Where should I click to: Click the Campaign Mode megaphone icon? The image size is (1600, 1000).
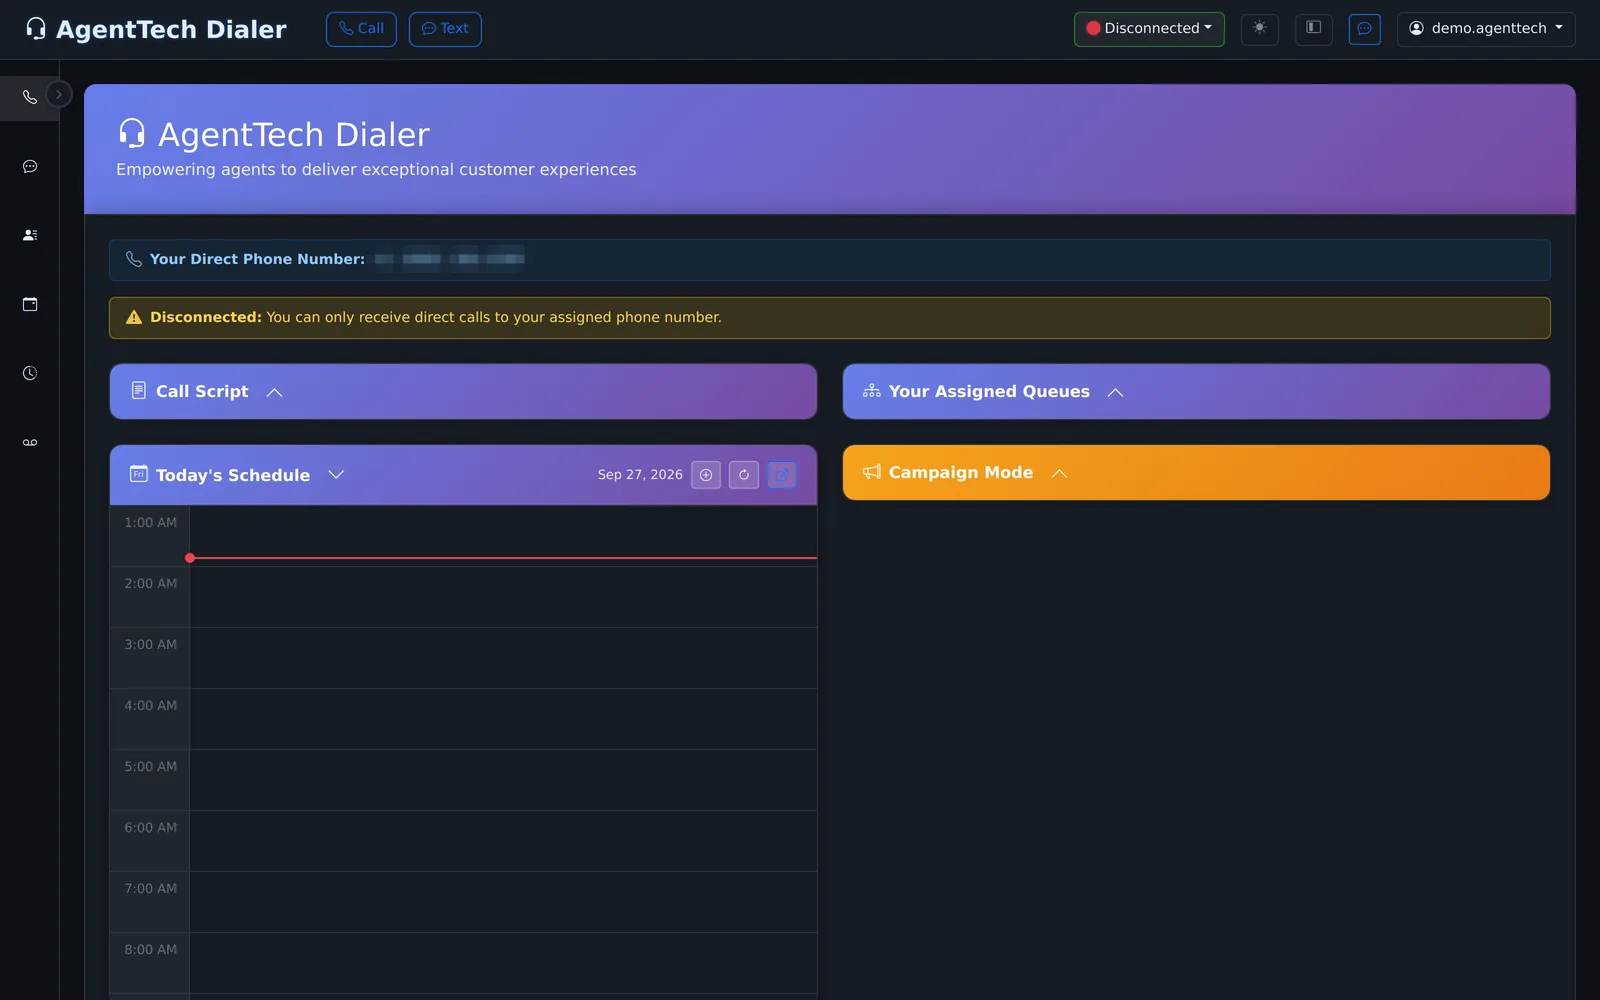coord(872,472)
